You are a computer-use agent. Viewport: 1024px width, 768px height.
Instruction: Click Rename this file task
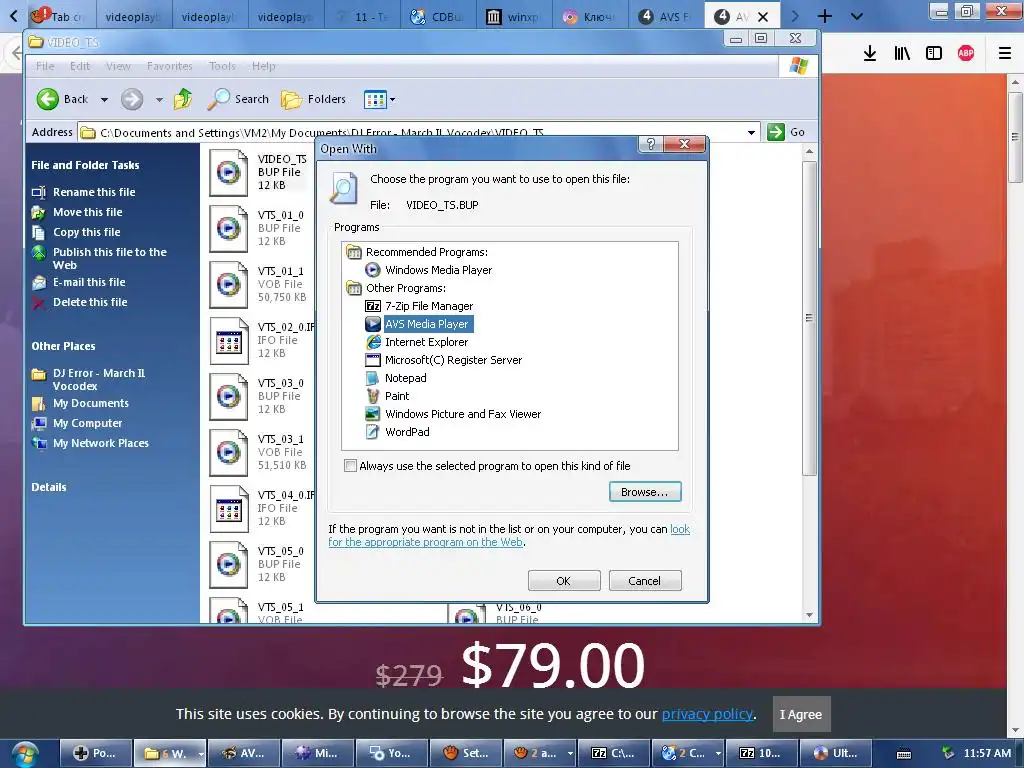point(94,192)
